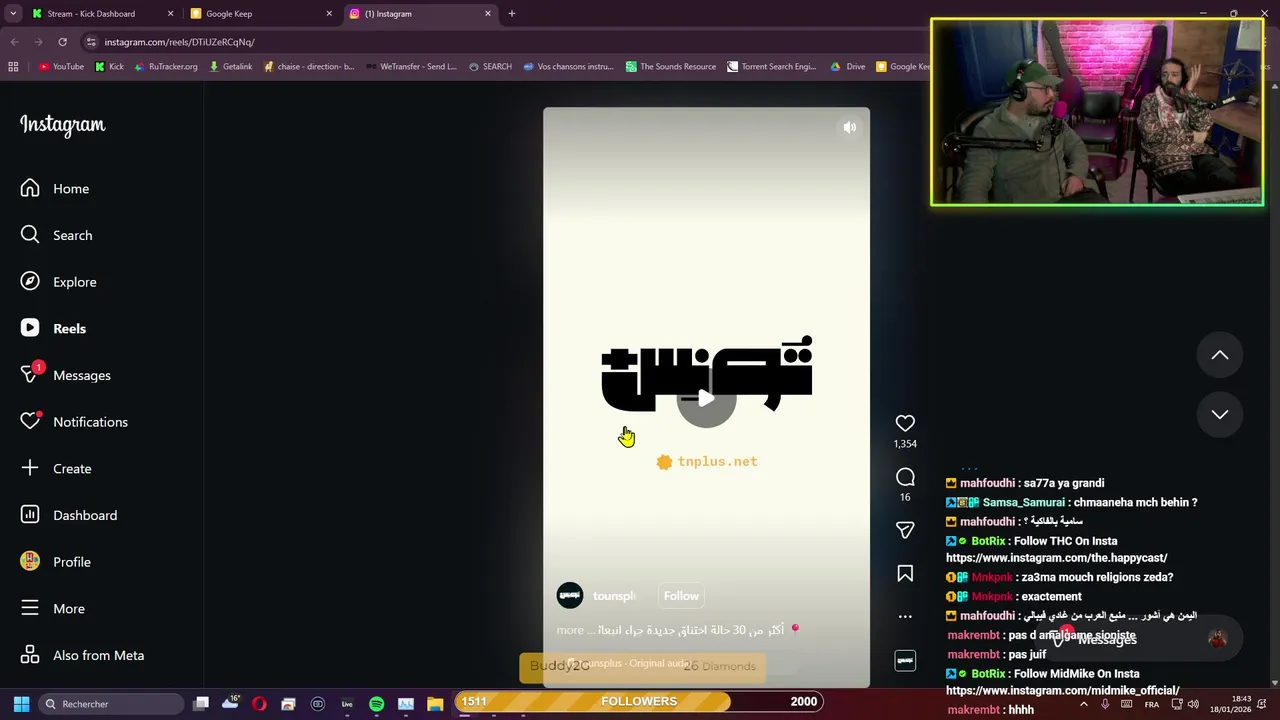1280x720 pixels.
Task: Go to the previous reel
Action: coord(1220,355)
